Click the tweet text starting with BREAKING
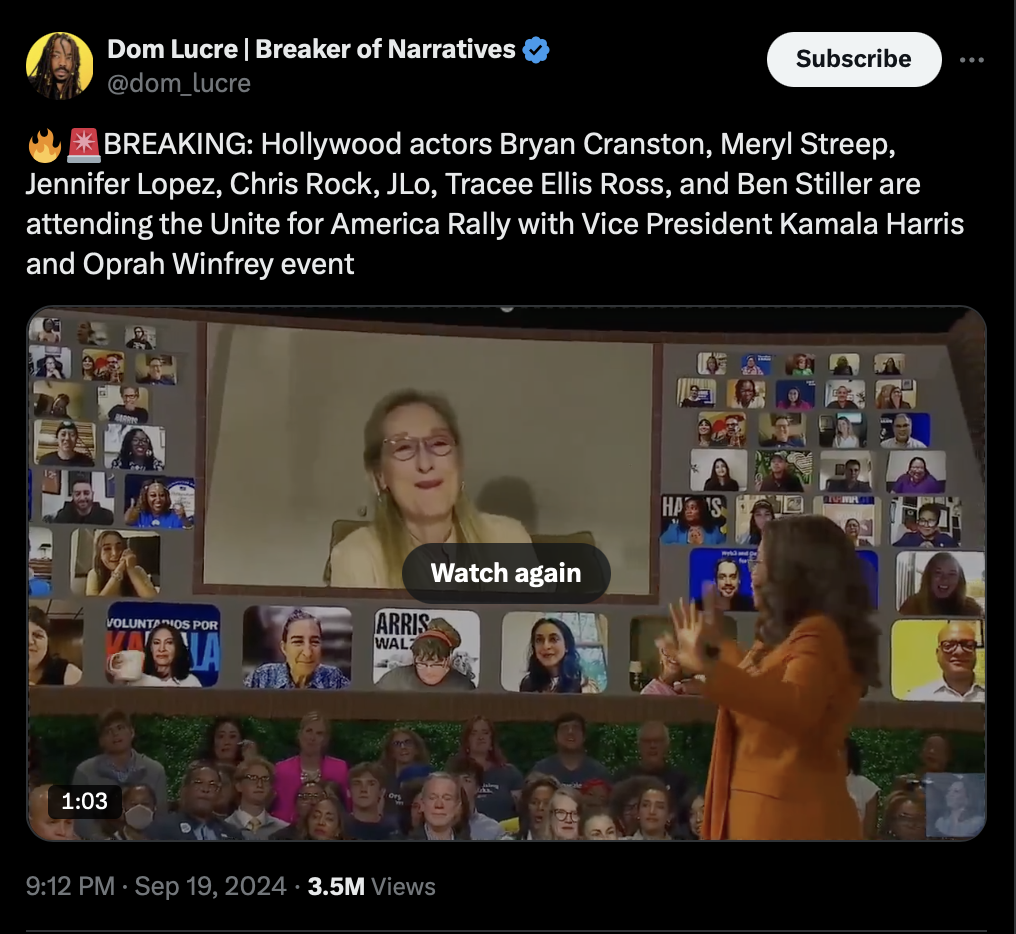 [x=495, y=204]
